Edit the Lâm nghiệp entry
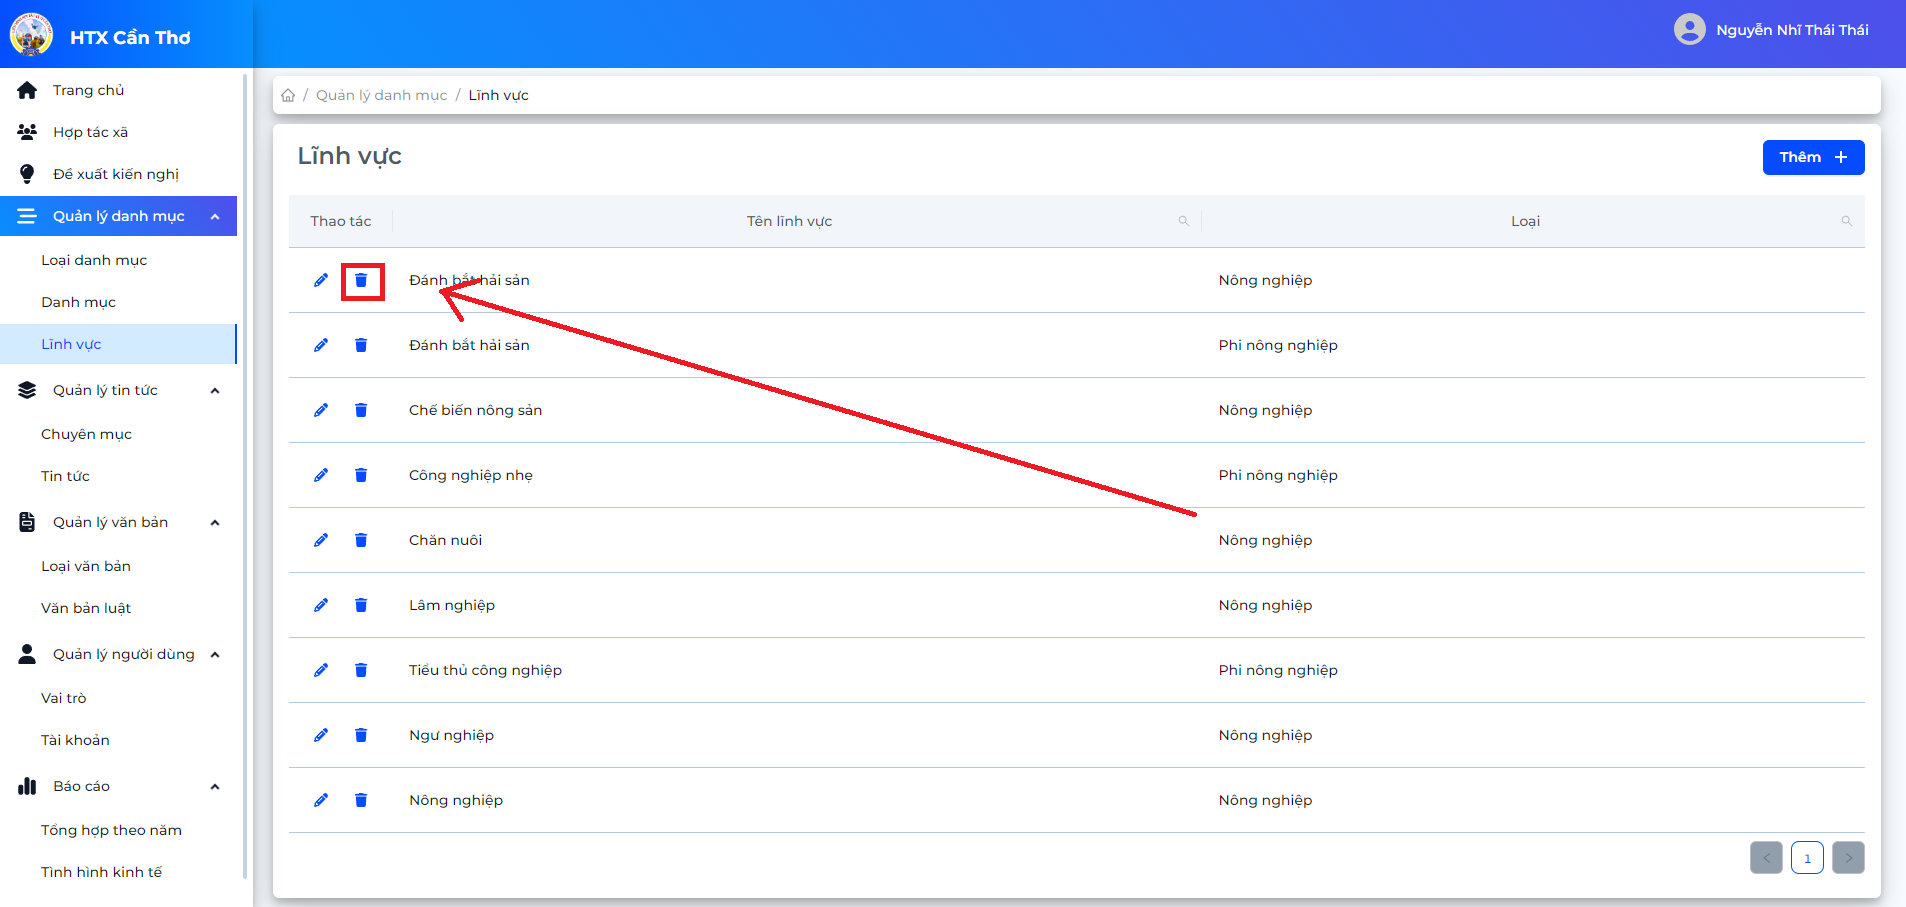Image resolution: width=1906 pixels, height=907 pixels. point(321,605)
